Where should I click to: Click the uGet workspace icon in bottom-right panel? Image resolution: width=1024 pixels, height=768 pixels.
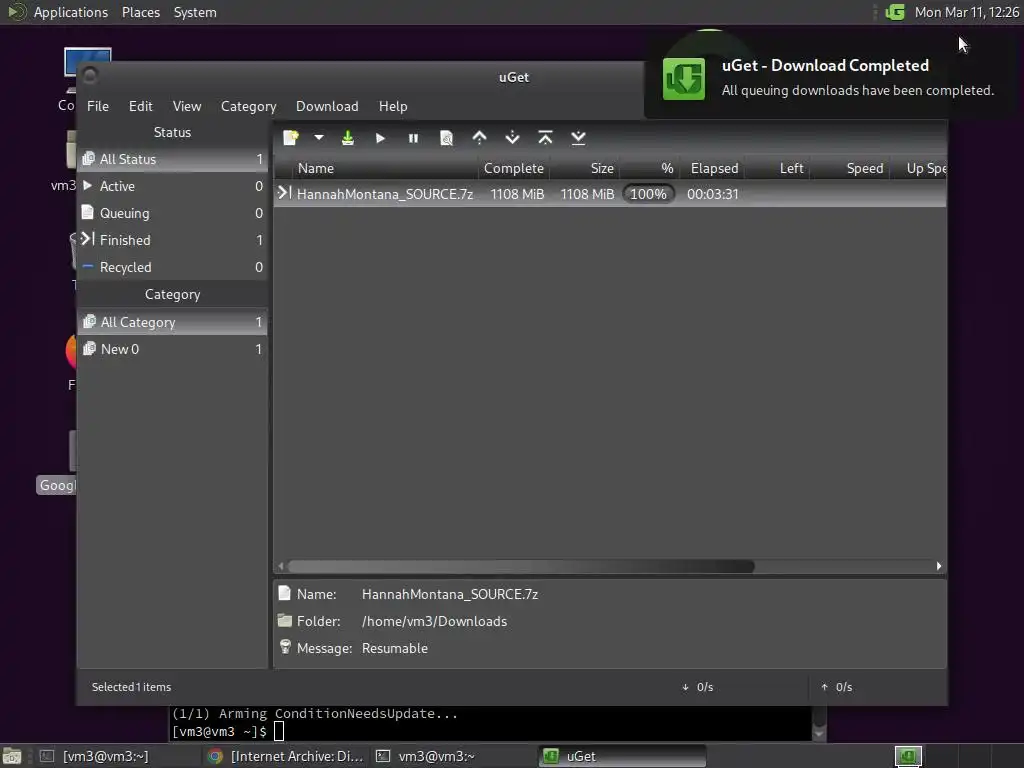coord(908,756)
